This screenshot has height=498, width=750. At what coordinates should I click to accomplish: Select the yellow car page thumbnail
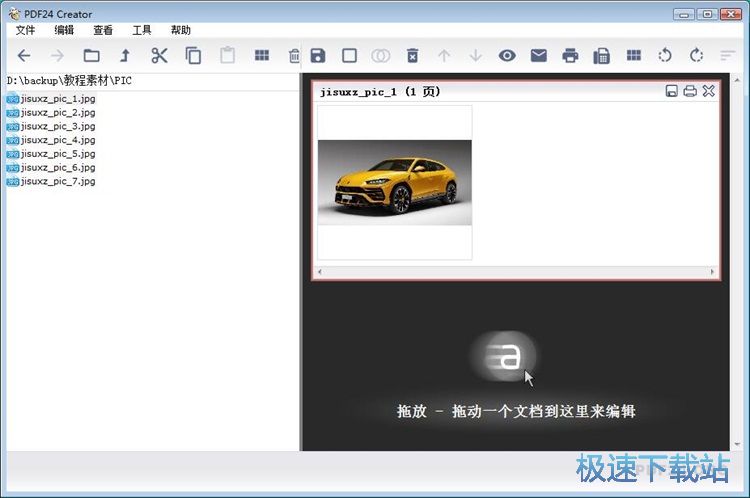pyautogui.click(x=395, y=183)
